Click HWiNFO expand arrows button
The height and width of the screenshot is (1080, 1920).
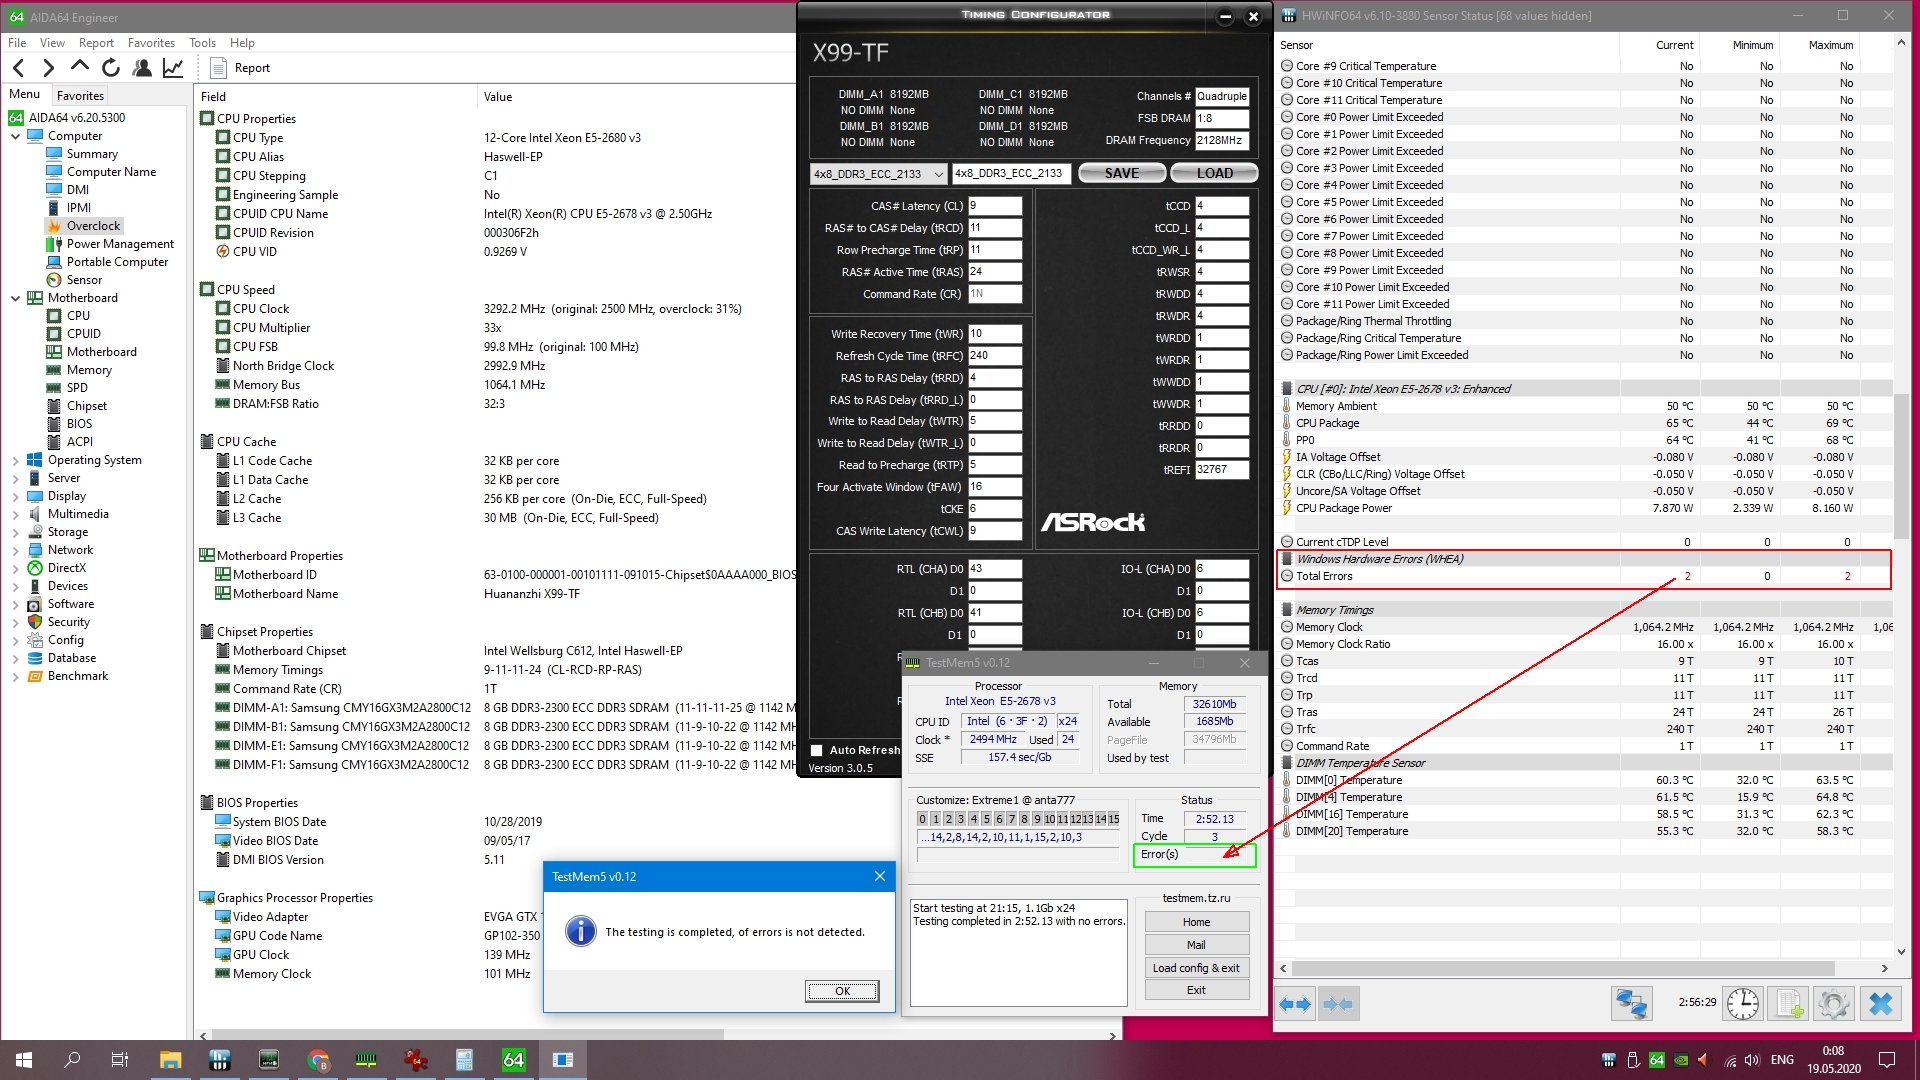pos(1295,1003)
